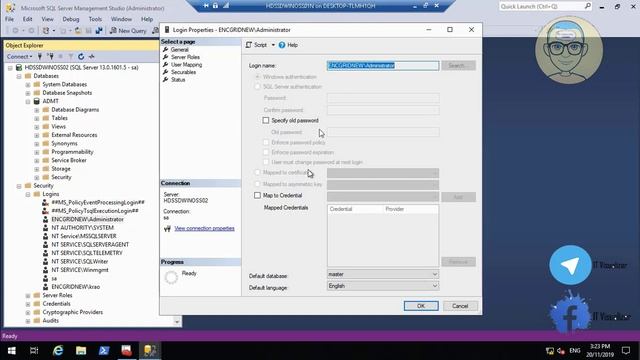Open the Edit menu

27,19
